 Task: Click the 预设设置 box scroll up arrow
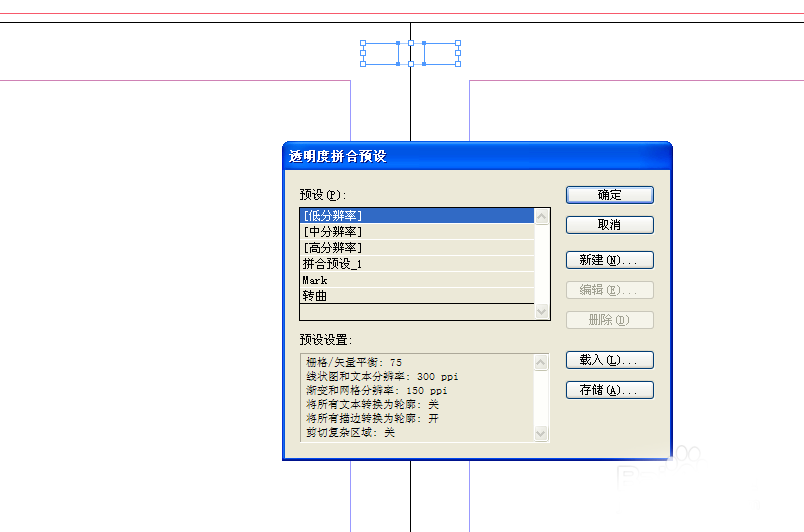(x=541, y=363)
